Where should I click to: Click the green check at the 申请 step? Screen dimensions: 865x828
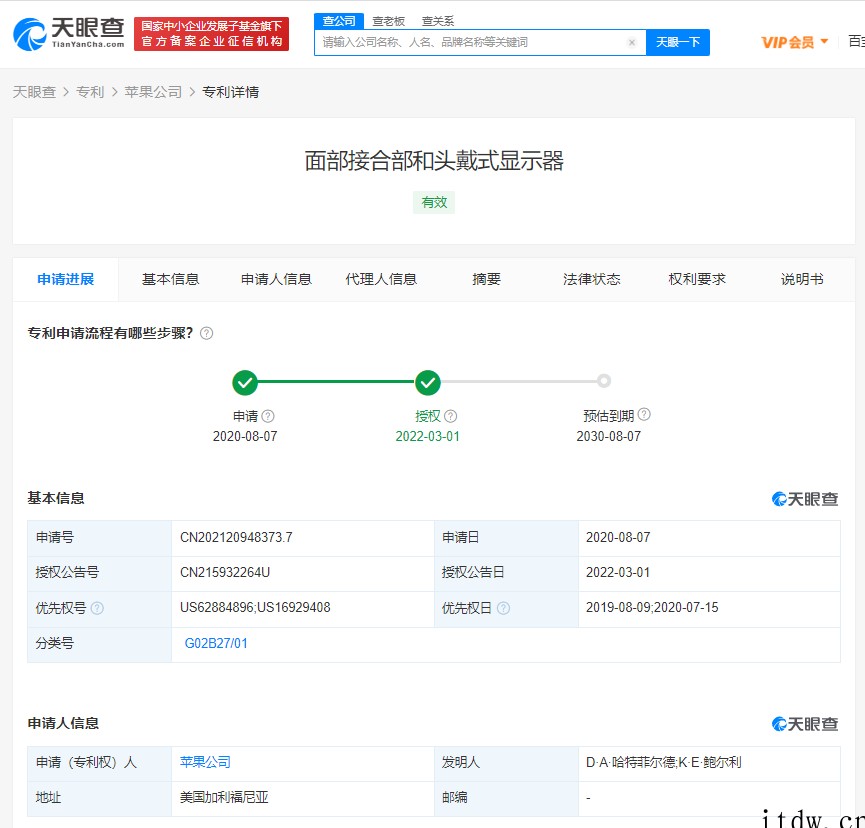point(245,382)
